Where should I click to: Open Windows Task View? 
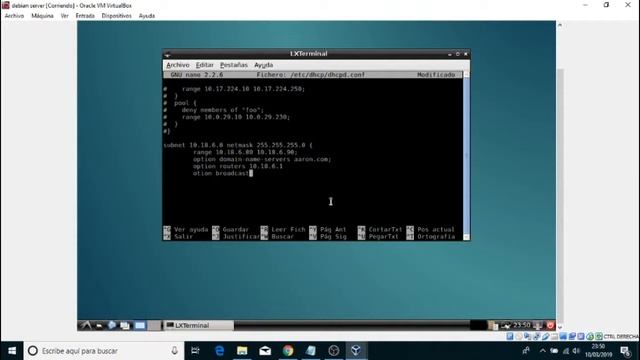[195, 351]
